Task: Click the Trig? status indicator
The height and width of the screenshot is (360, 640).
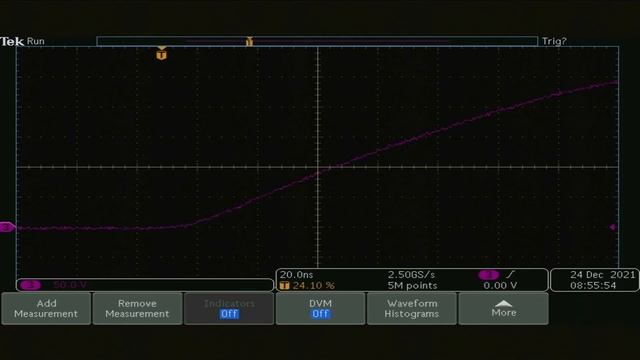Action: tap(554, 41)
